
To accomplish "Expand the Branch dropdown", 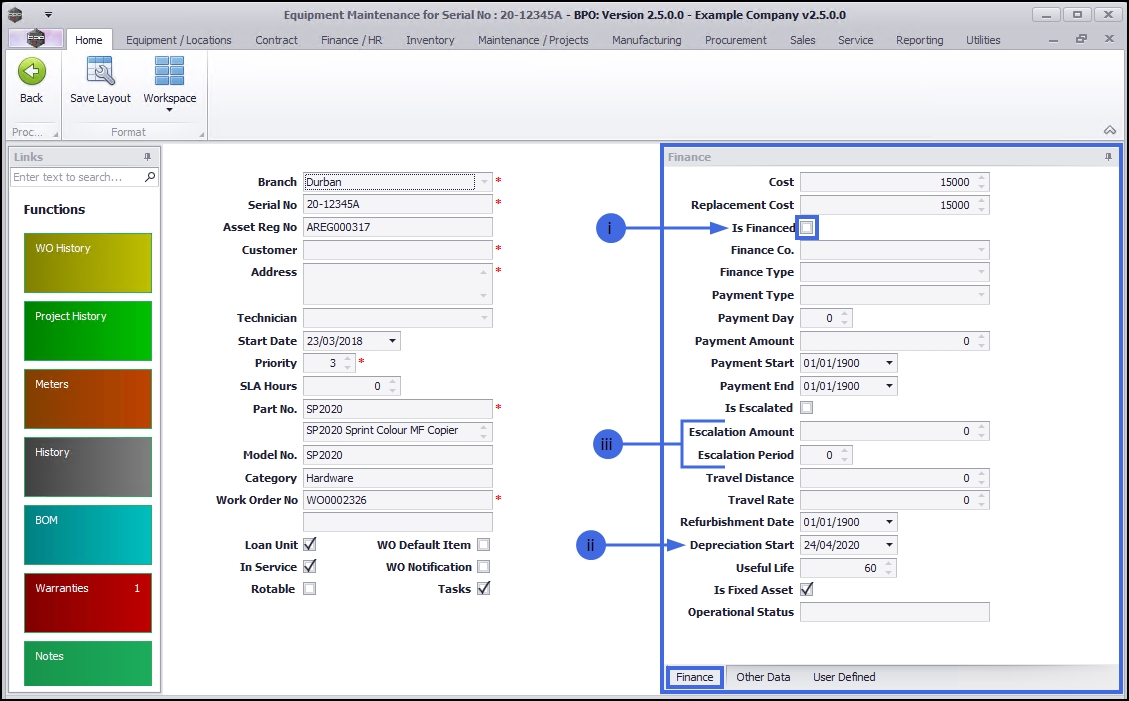I will coord(485,182).
